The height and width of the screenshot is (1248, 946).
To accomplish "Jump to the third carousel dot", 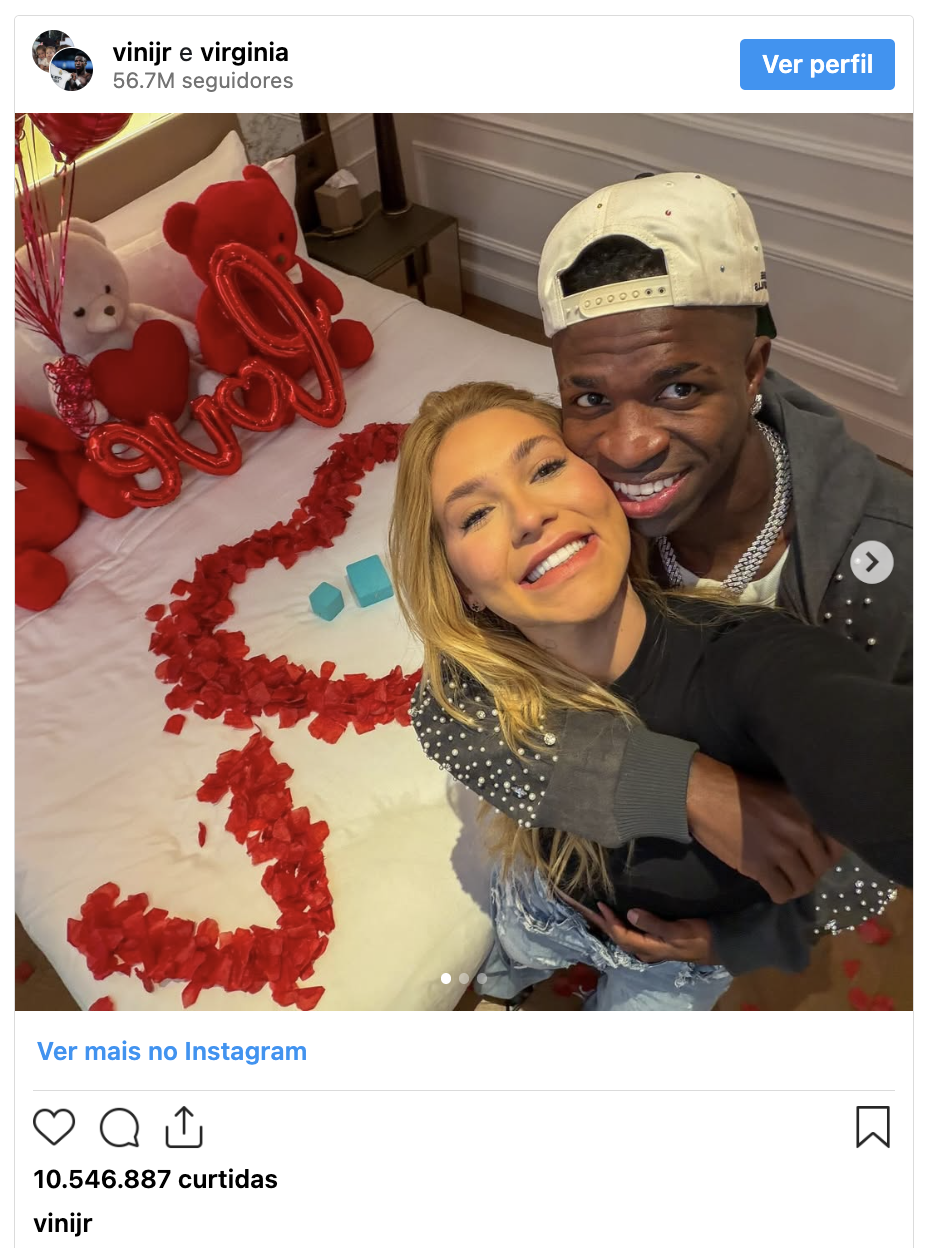I will 482,978.
